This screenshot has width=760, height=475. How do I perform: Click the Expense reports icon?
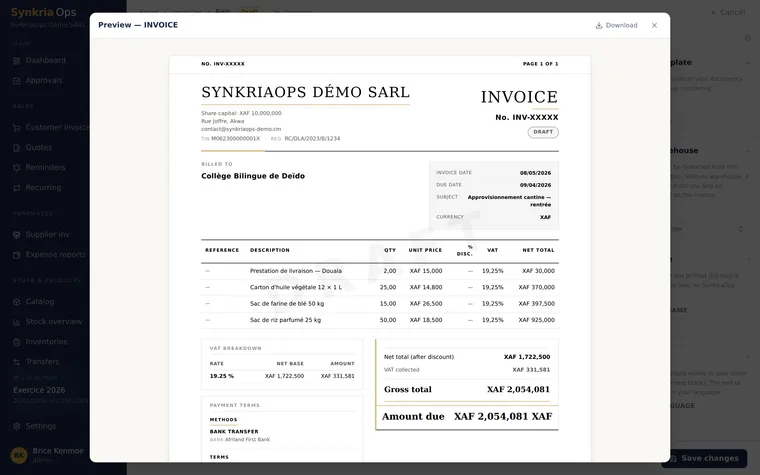click(16, 255)
